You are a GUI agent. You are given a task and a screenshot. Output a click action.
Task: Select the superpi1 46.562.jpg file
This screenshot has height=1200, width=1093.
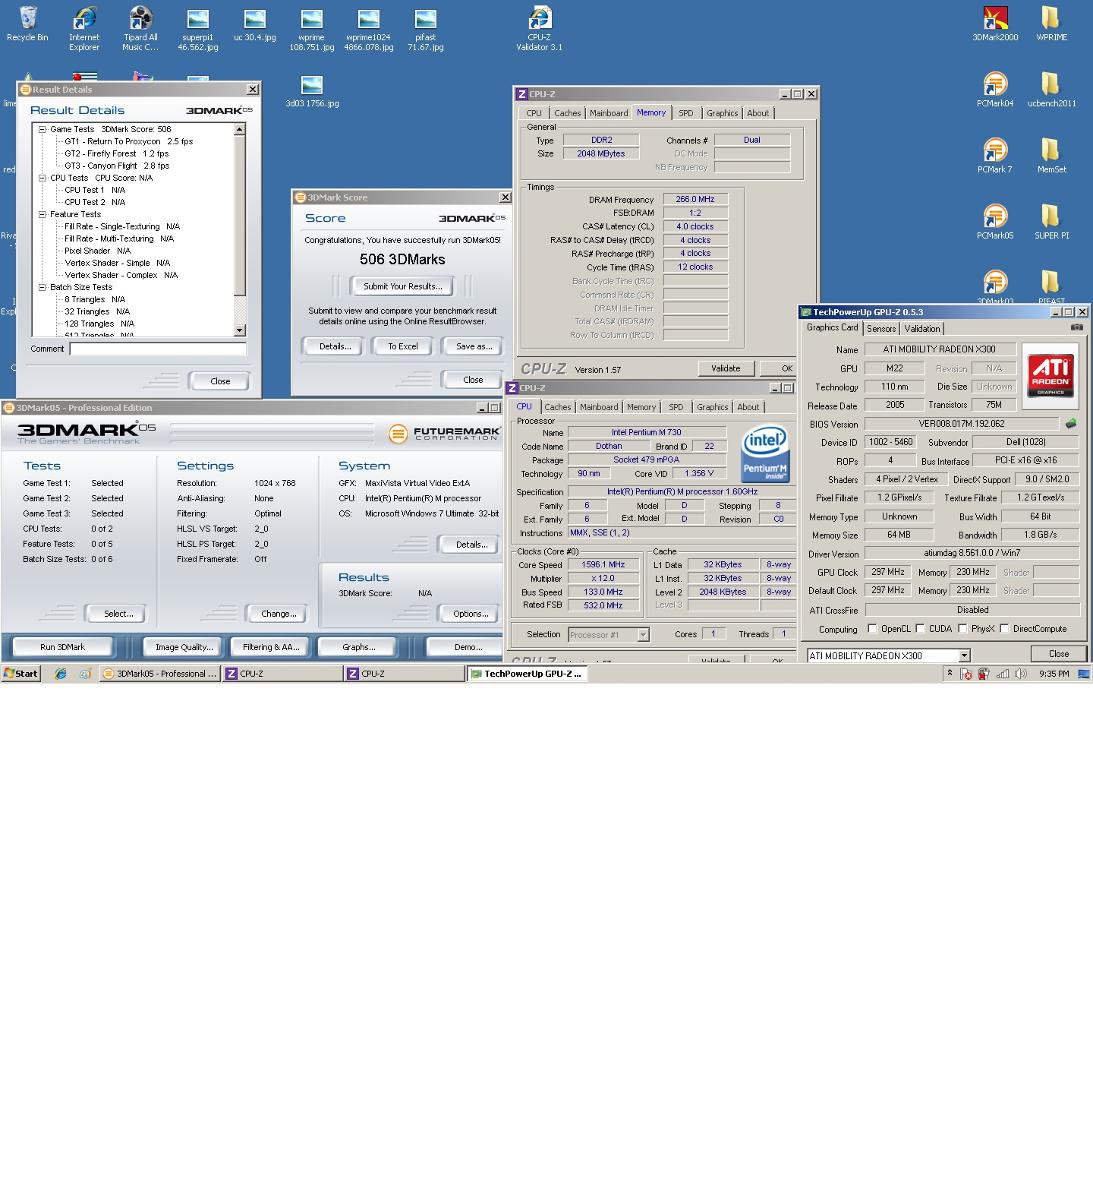(198, 28)
